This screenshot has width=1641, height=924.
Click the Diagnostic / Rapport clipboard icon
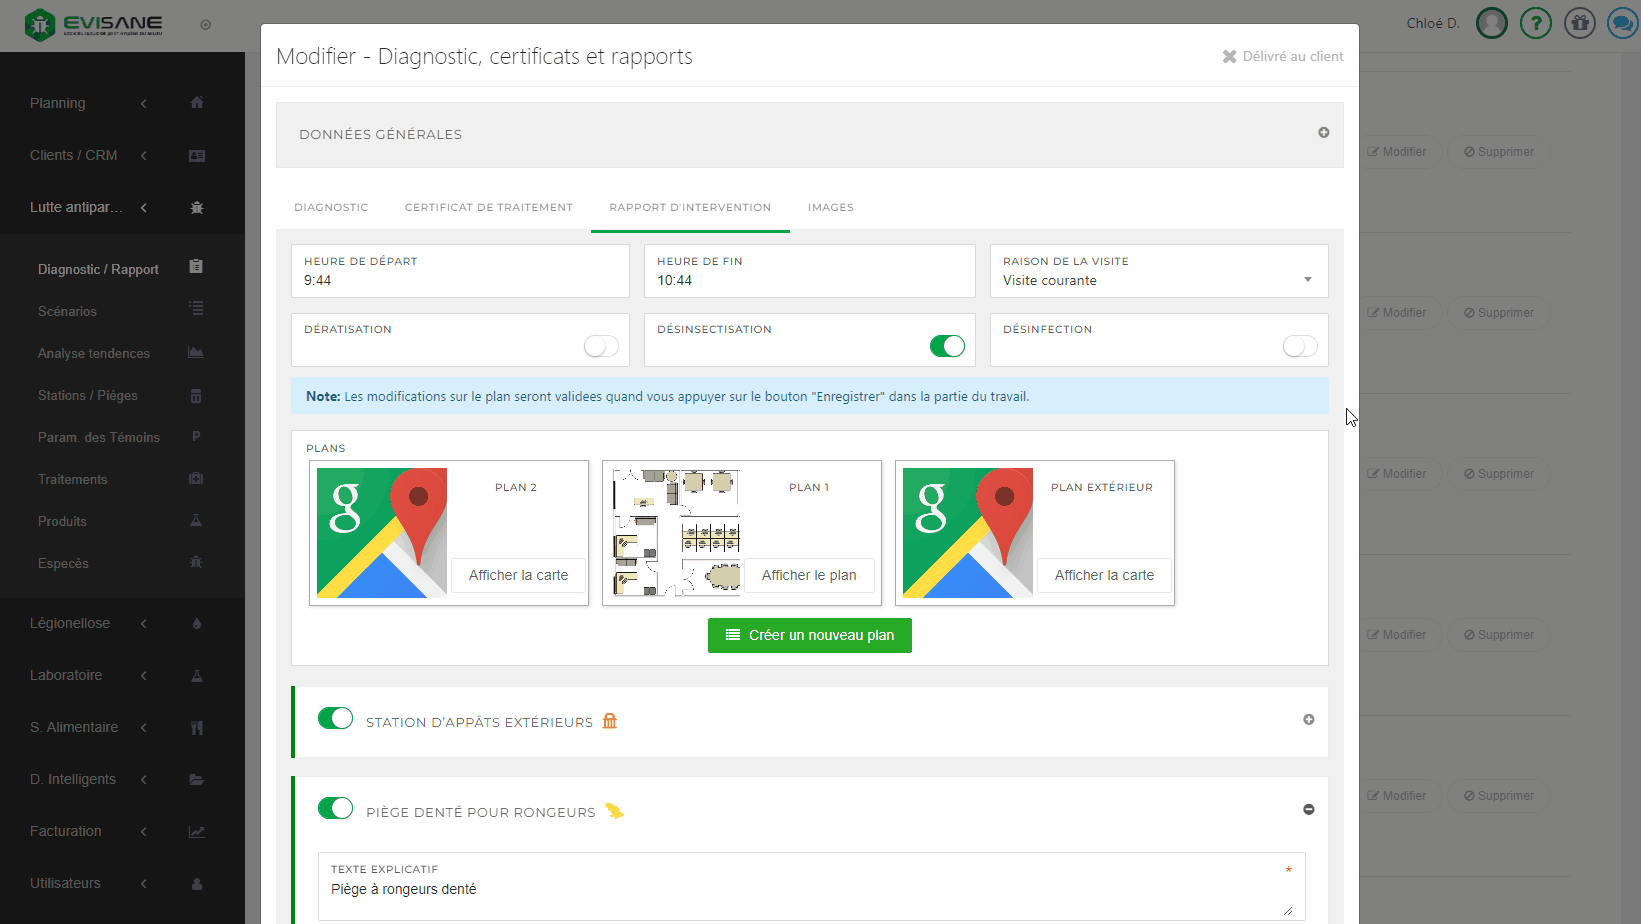click(x=196, y=267)
